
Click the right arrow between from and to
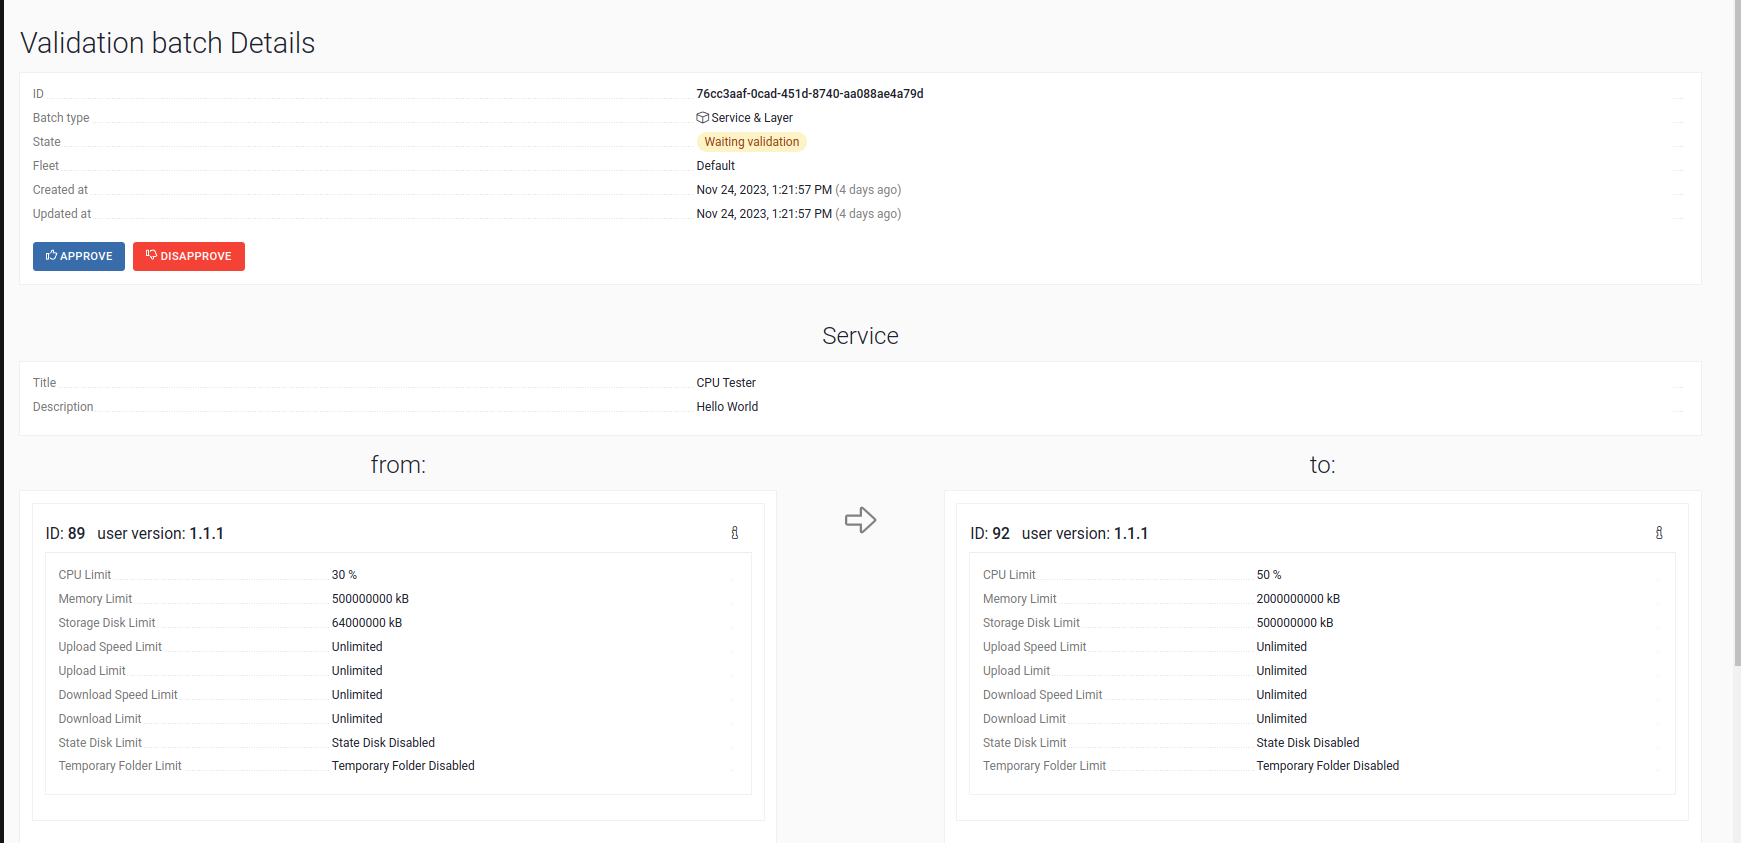coord(860,520)
